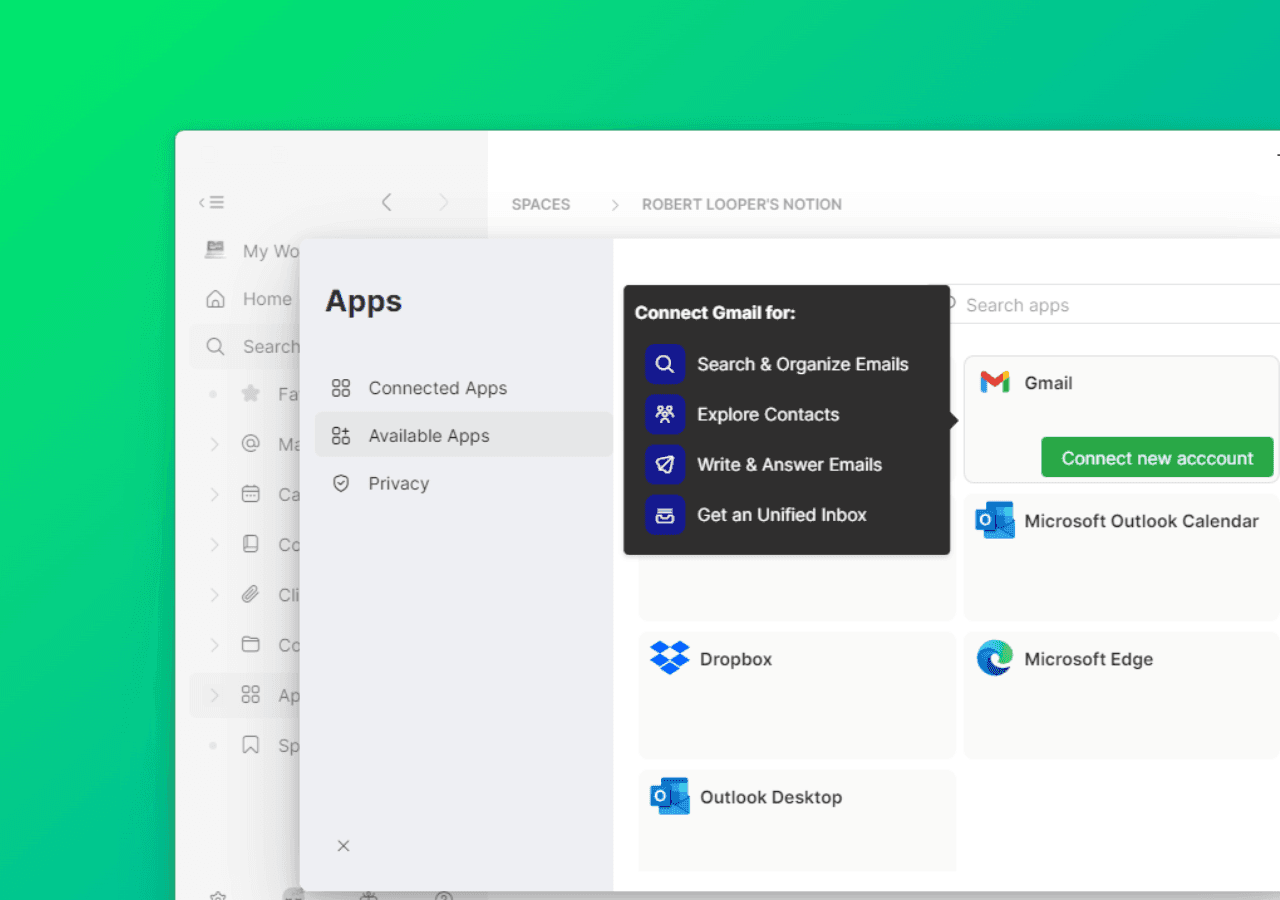Click the Calendar icon in sidebar

[x=251, y=494]
